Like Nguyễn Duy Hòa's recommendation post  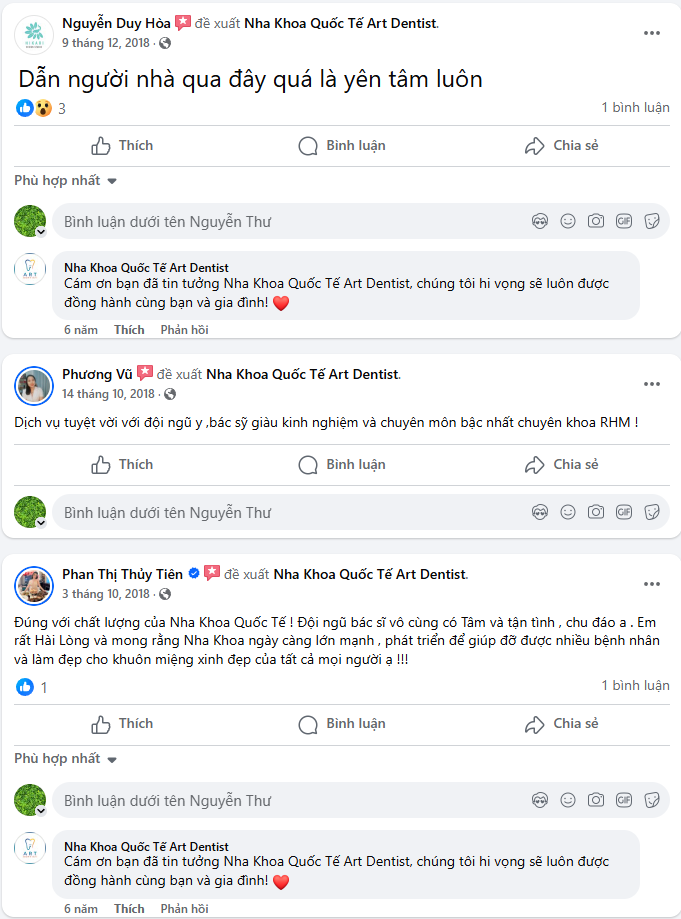point(122,146)
